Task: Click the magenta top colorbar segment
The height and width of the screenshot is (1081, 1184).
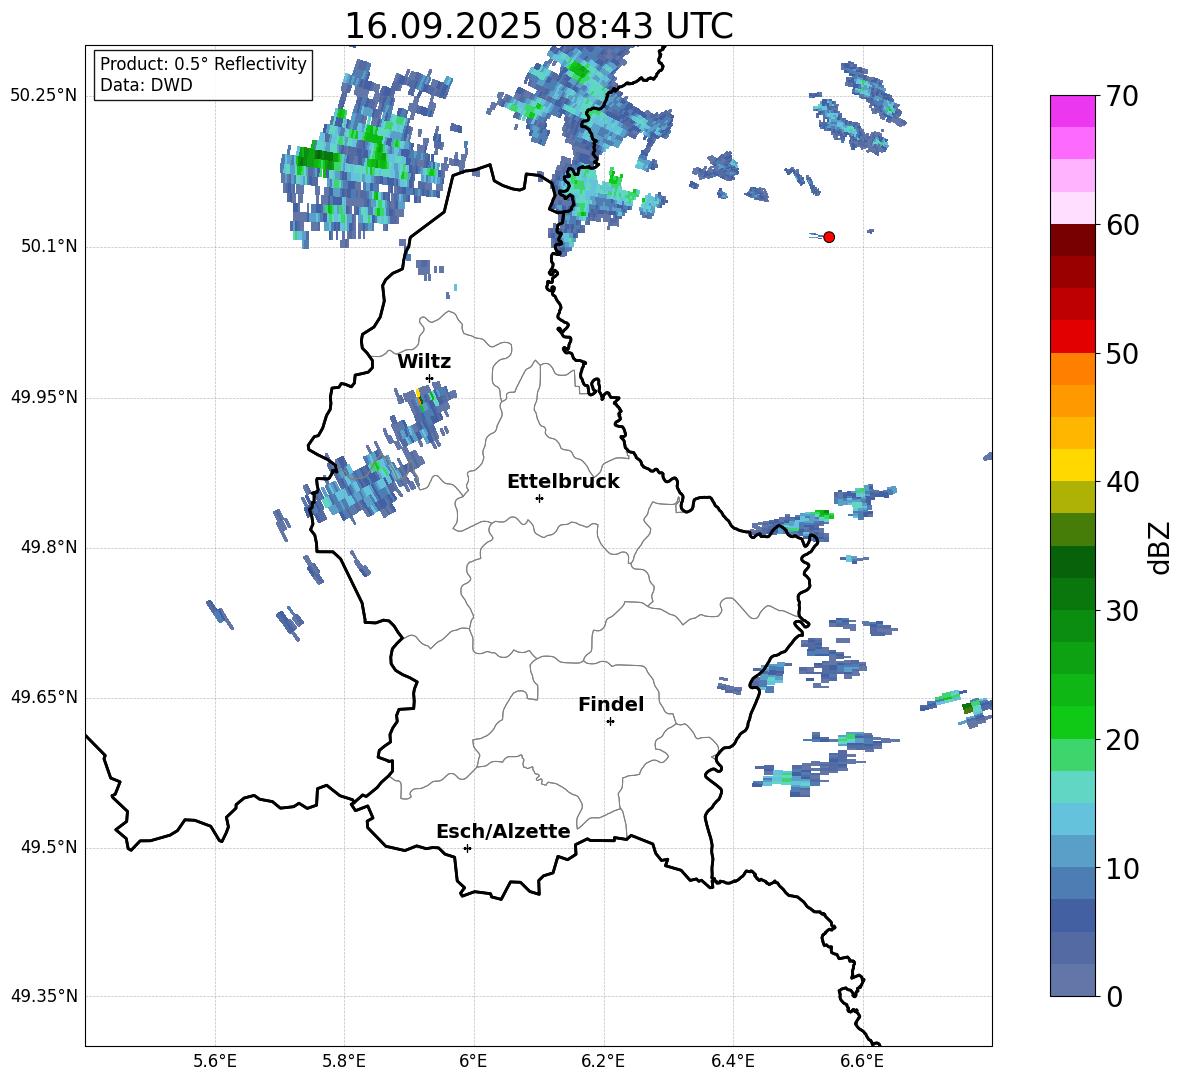Action: click(1072, 112)
